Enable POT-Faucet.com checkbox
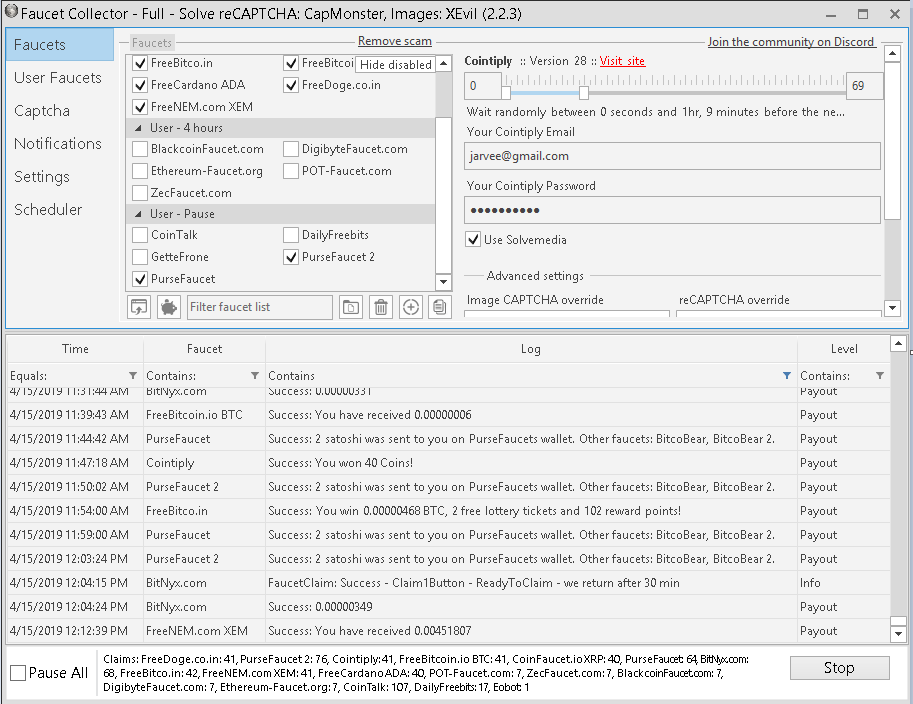This screenshot has height=704, width=913. click(291, 171)
